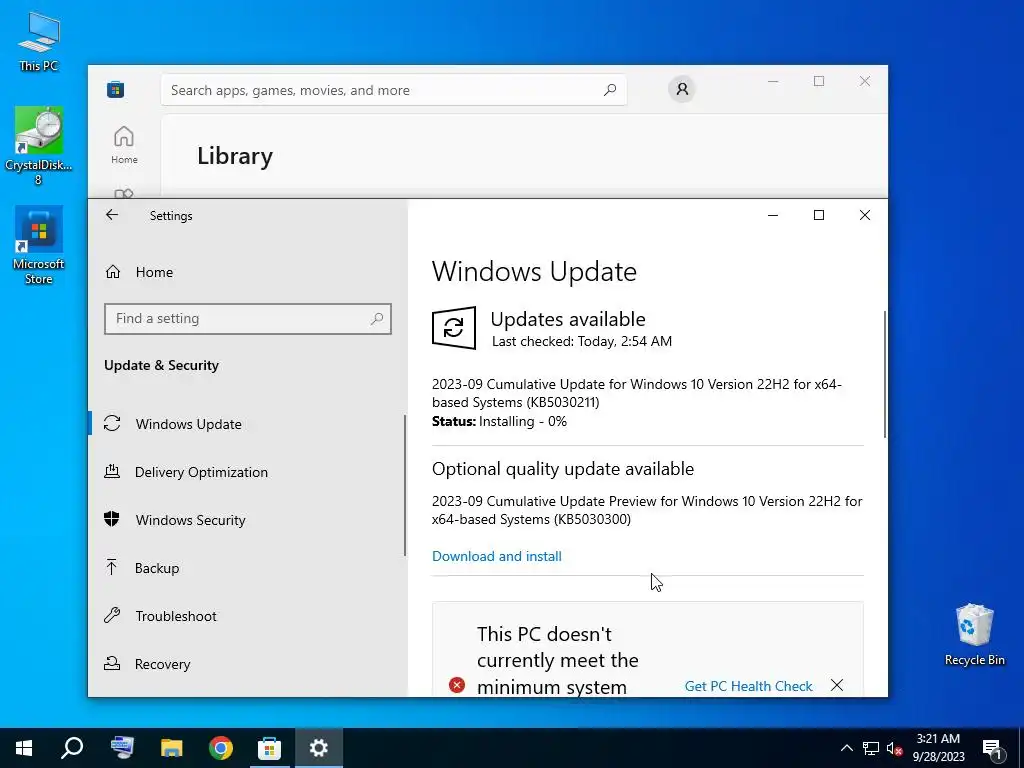
Task: Open Windows Start menu
Action: coord(24,748)
